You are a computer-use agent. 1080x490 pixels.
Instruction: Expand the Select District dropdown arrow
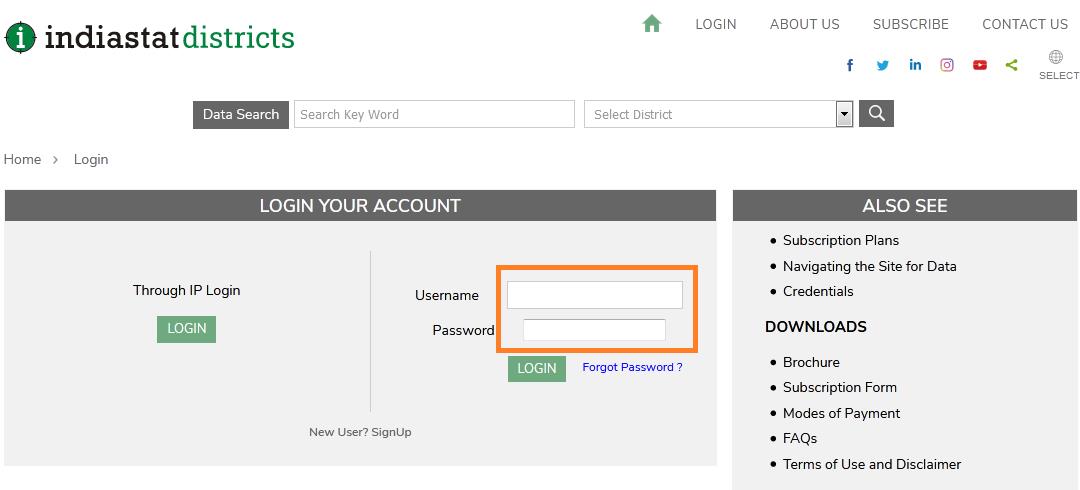(844, 114)
